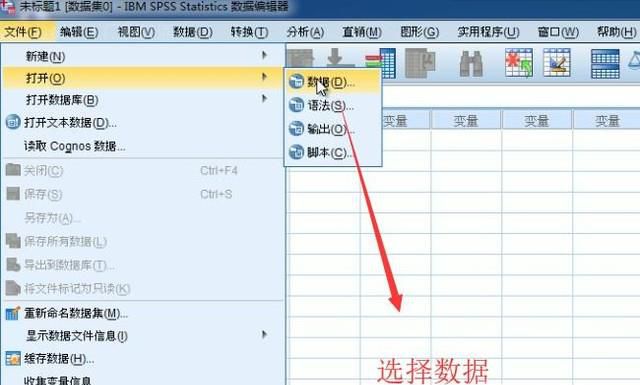The height and width of the screenshot is (385, 640).
Task: Open the 实用程序(U) menu
Action: click(x=488, y=32)
